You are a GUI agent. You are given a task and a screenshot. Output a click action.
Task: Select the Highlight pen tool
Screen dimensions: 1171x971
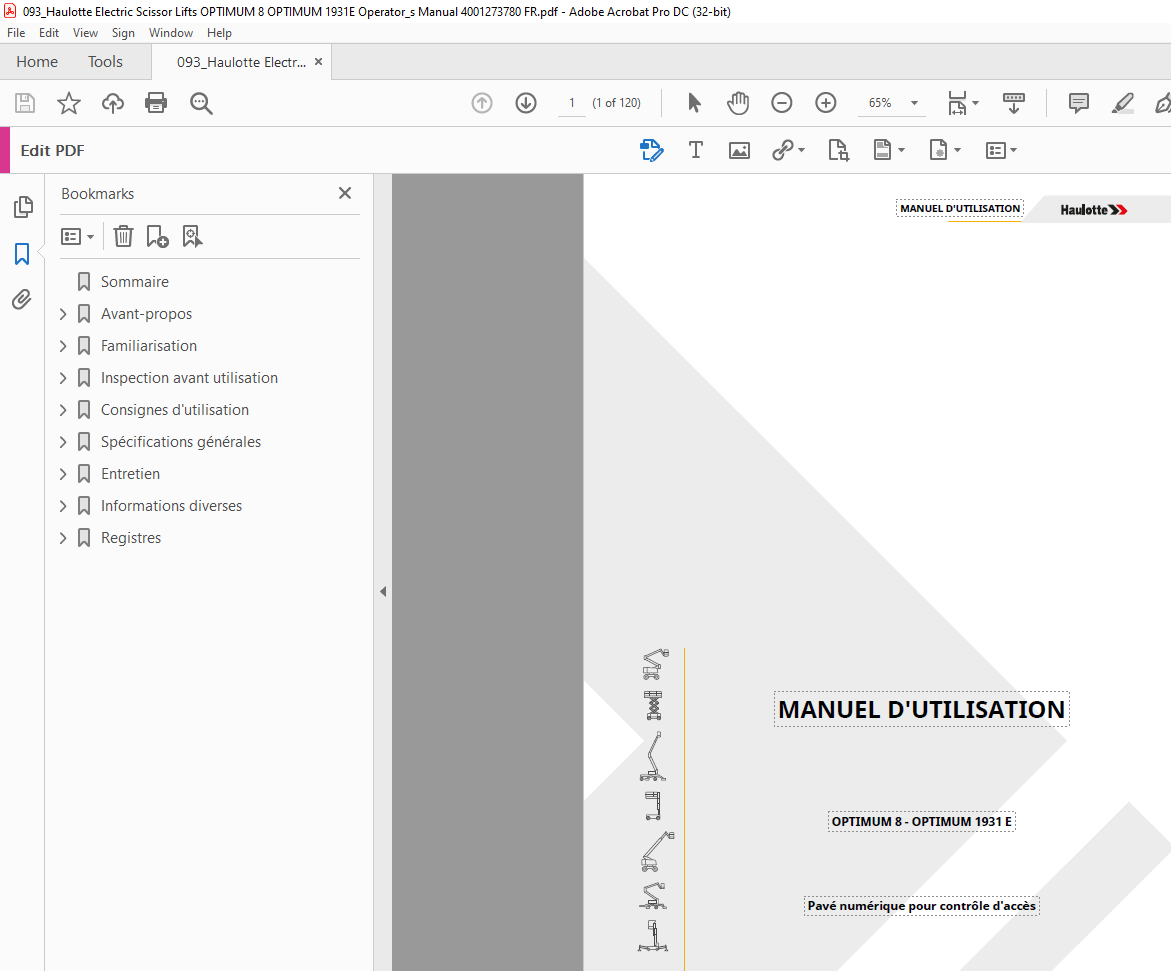(1122, 103)
